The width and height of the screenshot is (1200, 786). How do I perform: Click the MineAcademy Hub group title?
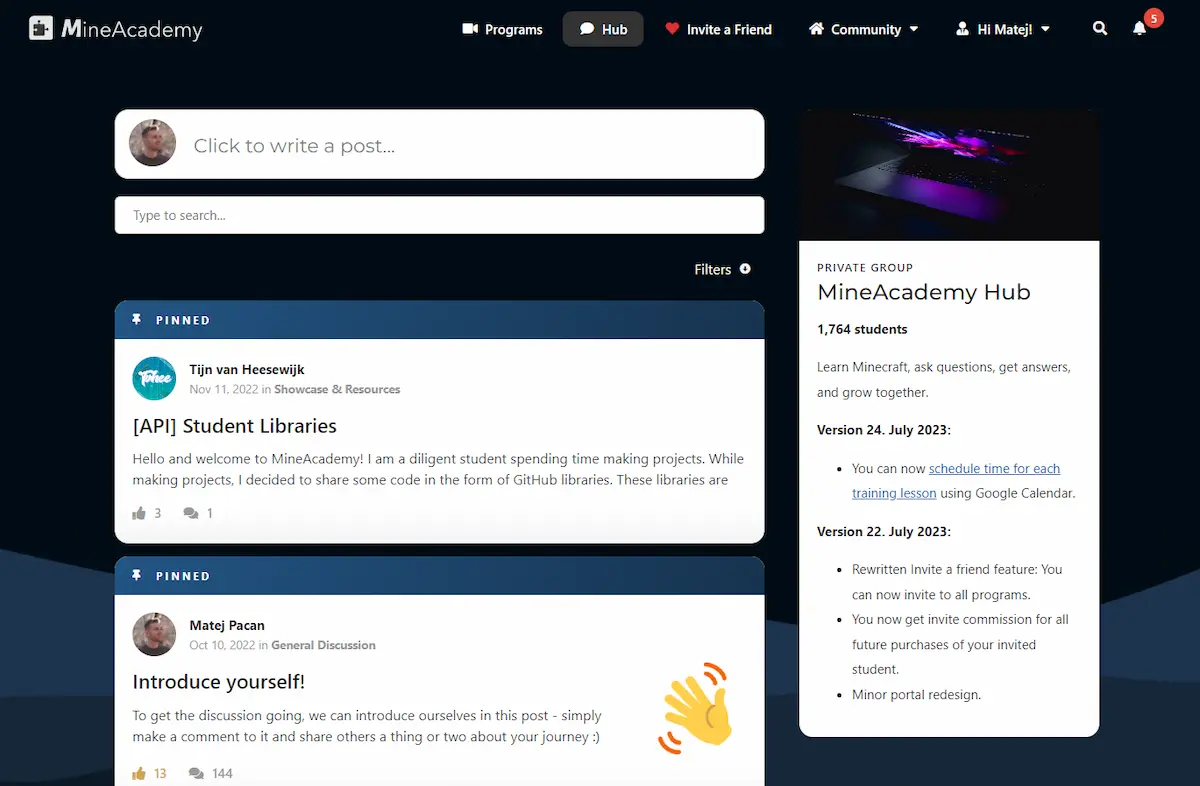pyautogui.click(x=924, y=292)
